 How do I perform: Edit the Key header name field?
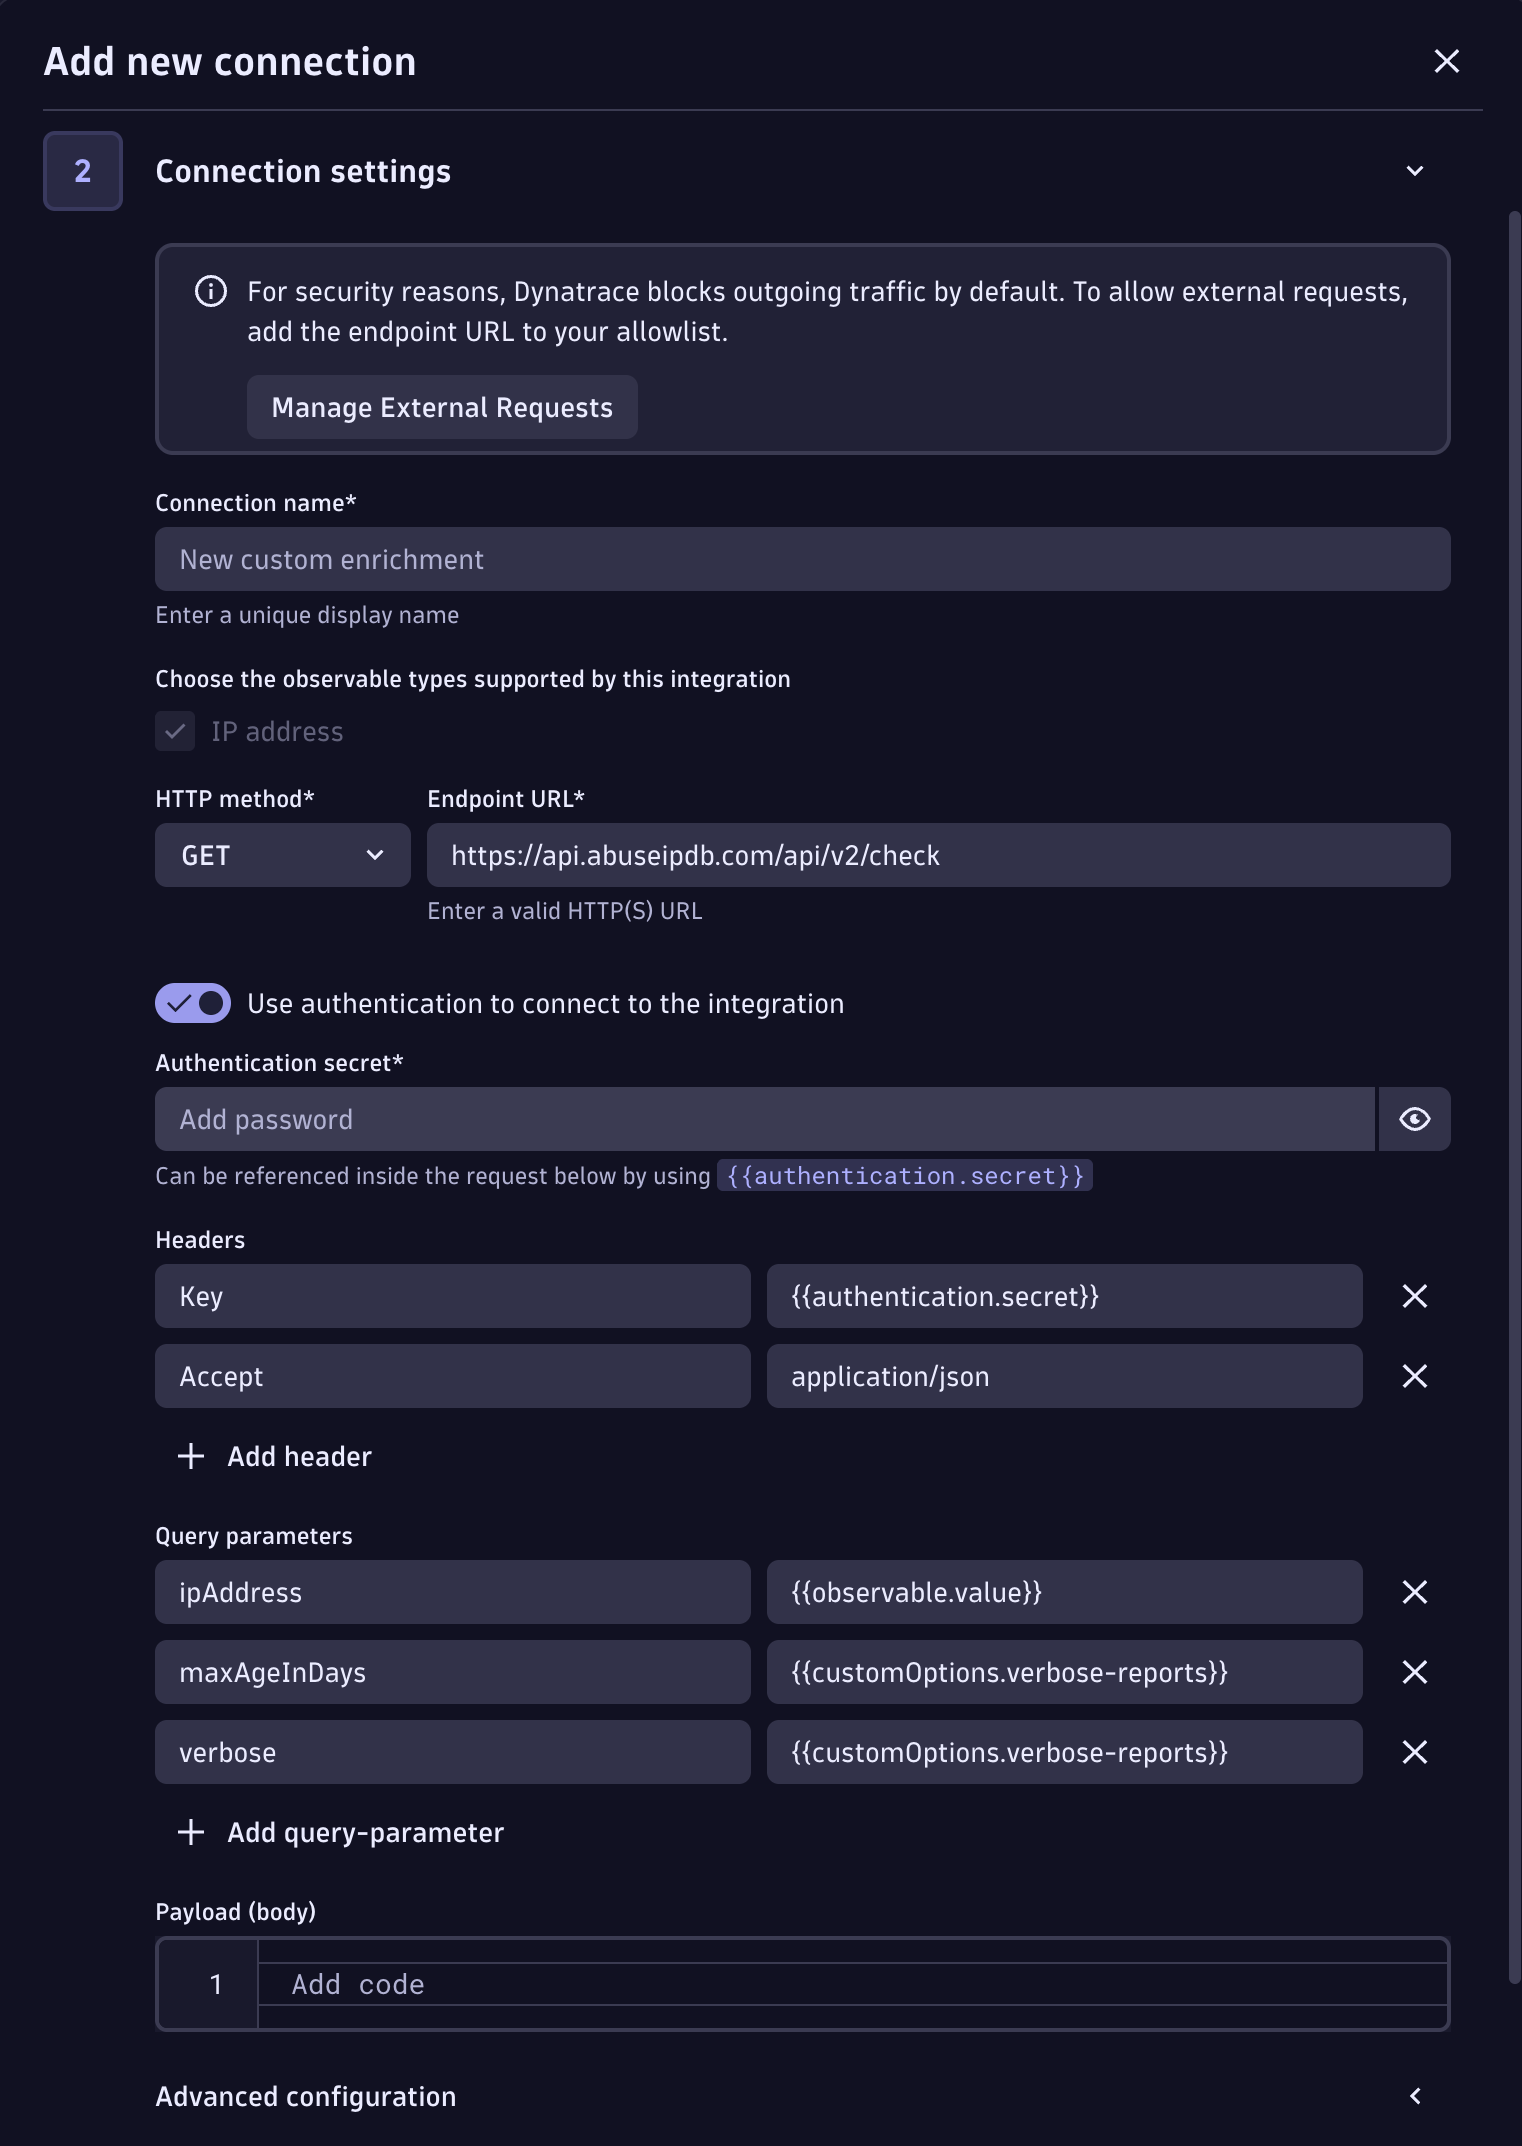(x=453, y=1296)
